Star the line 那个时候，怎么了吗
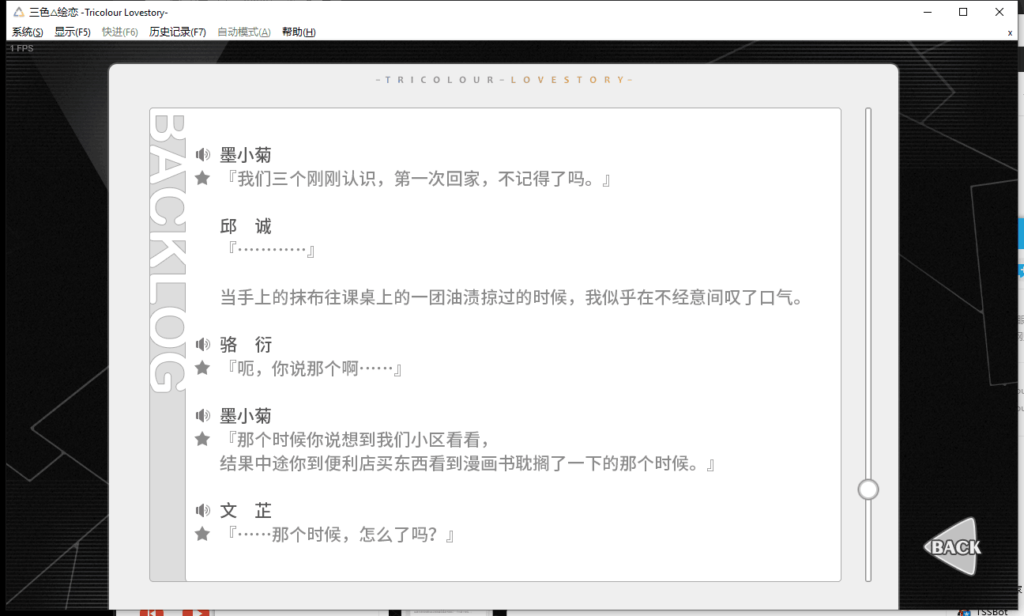Image resolution: width=1024 pixels, height=616 pixels. [202, 534]
